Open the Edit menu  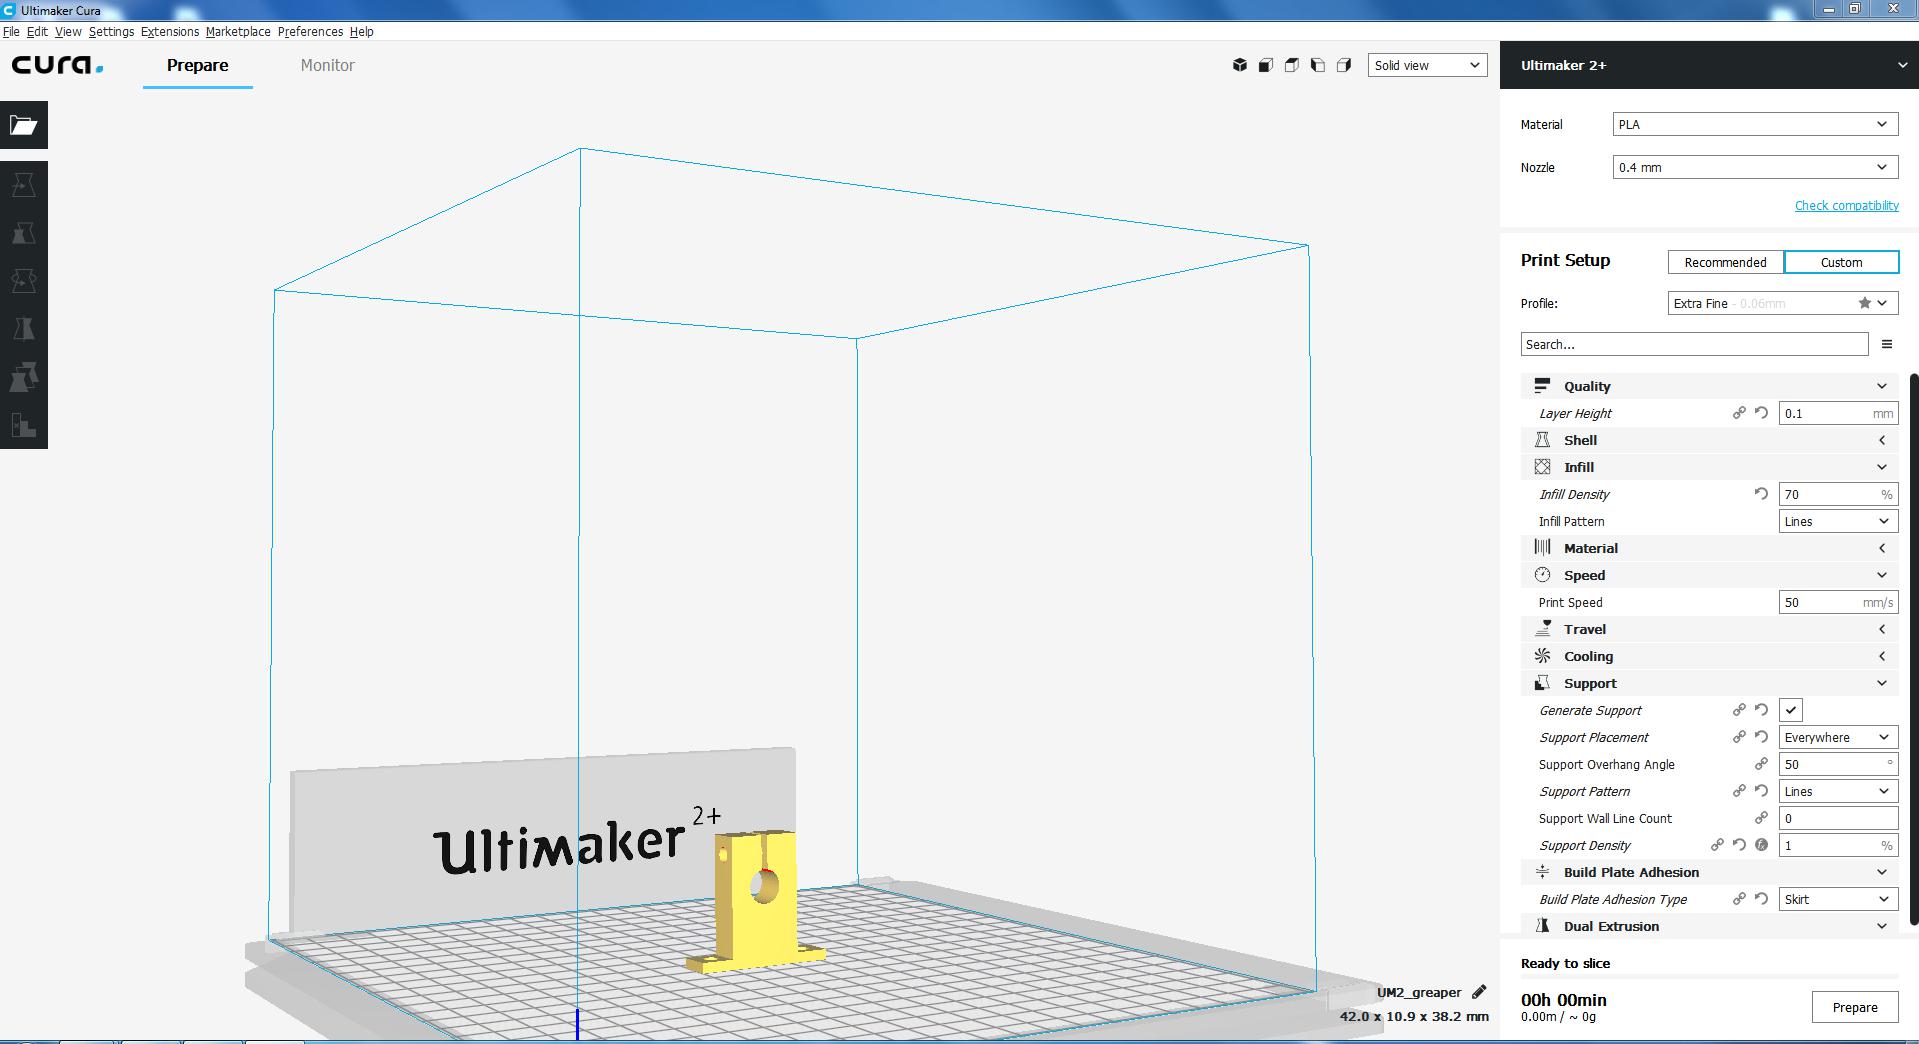(x=37, y=32)
